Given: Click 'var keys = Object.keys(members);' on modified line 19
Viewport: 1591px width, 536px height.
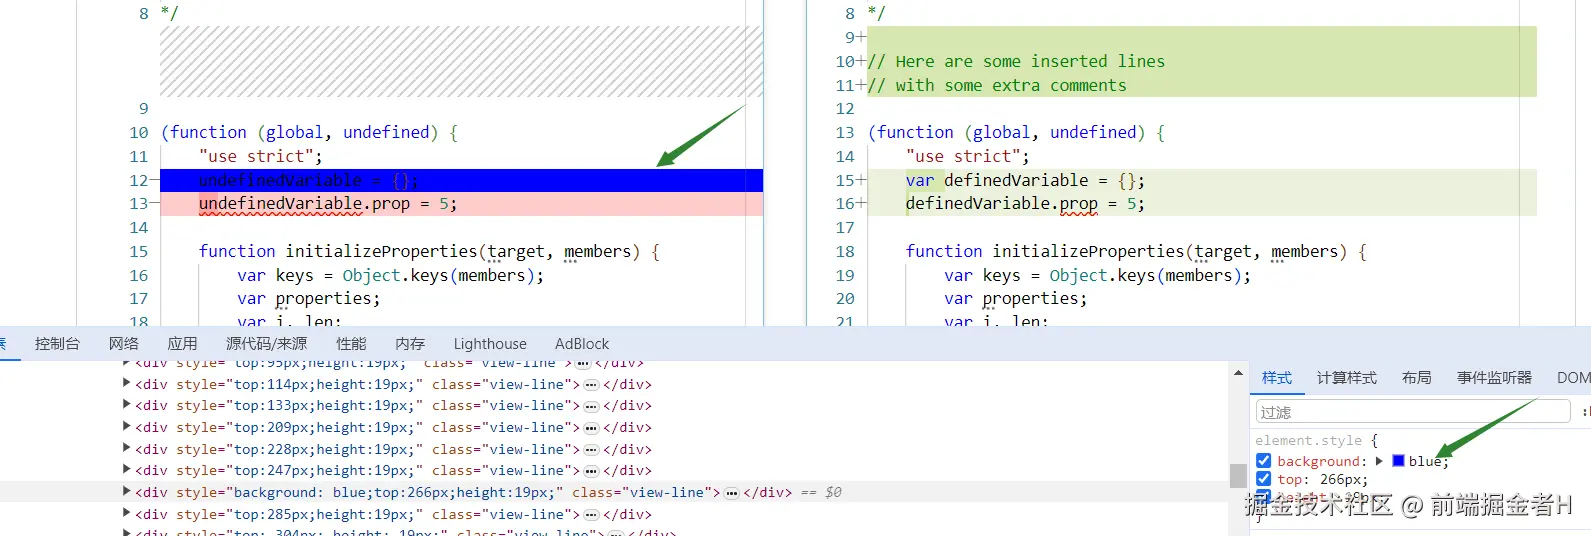Looking at the screenshot, I should pyautogui.click(x=1097, y=275).
